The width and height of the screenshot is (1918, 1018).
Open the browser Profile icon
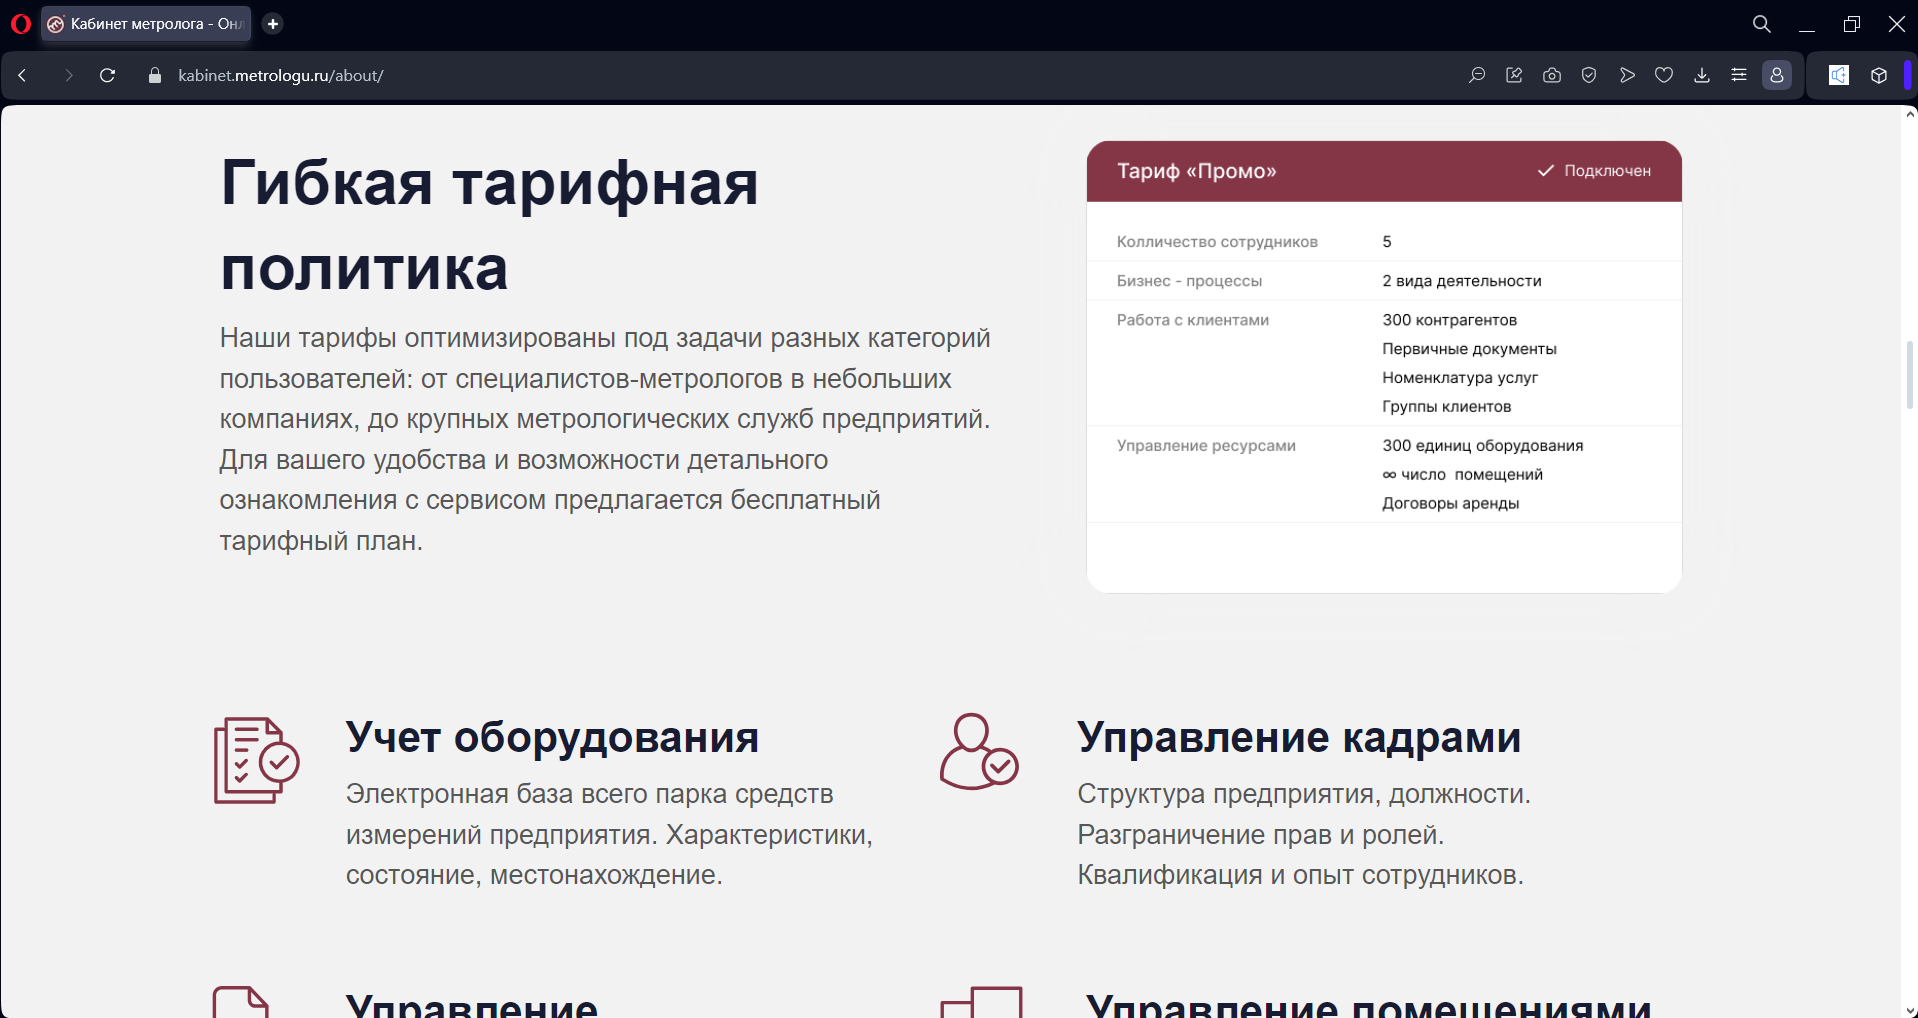tap(1777, 74)
